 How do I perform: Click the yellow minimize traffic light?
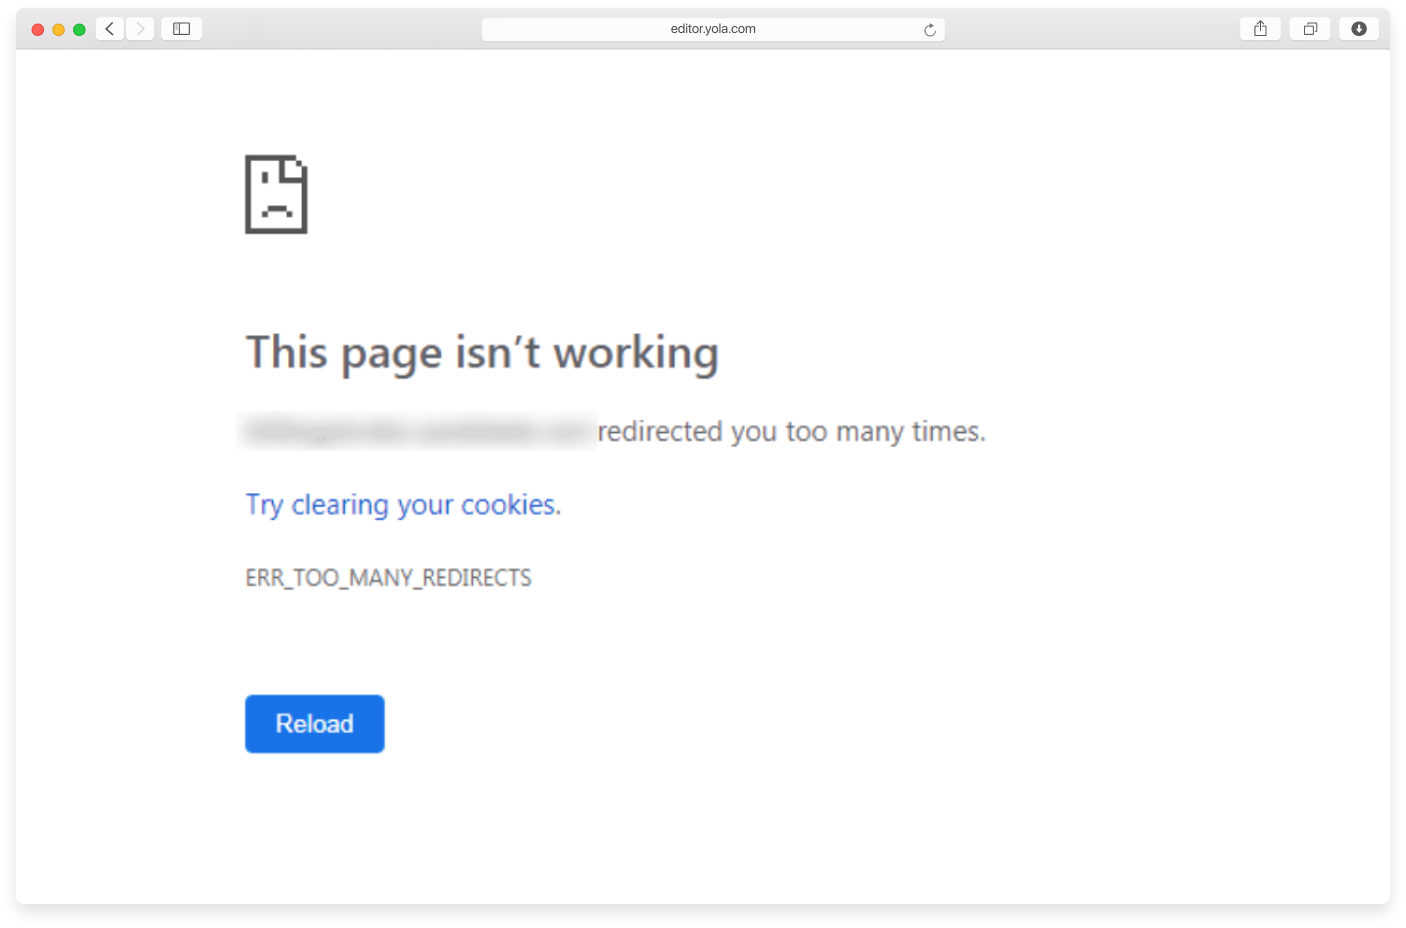tap(58, 30)
